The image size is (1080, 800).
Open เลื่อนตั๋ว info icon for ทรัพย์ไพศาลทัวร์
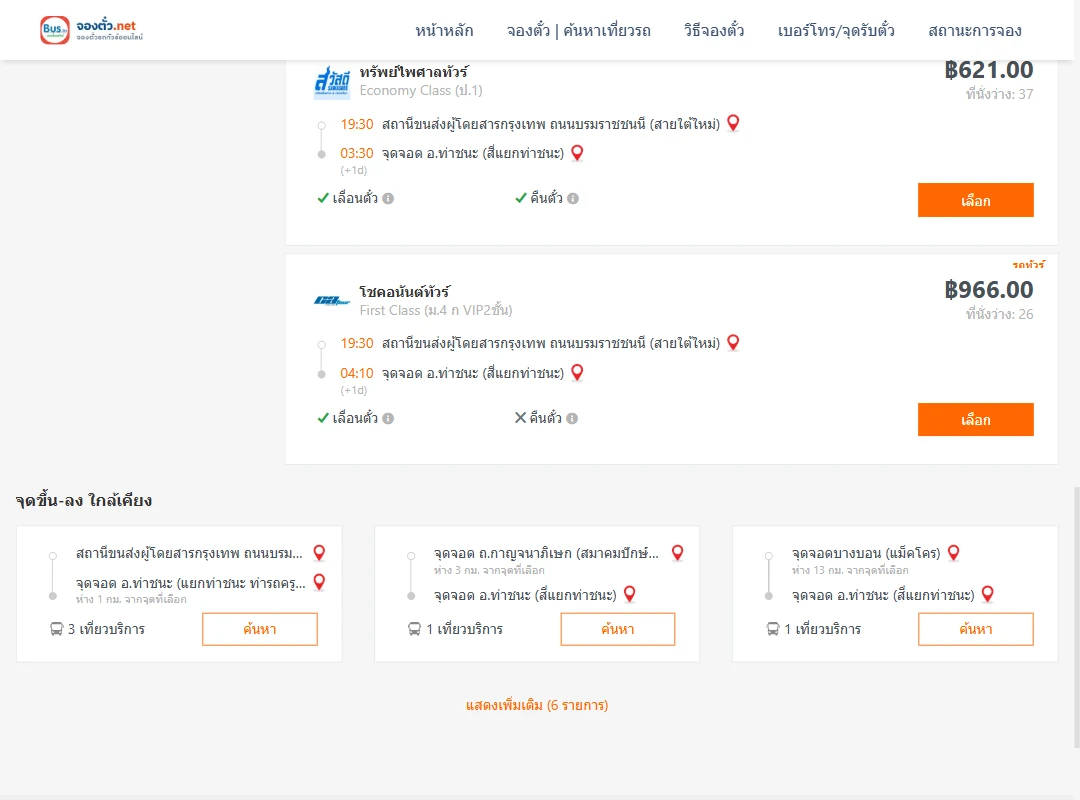coord(388,198)
